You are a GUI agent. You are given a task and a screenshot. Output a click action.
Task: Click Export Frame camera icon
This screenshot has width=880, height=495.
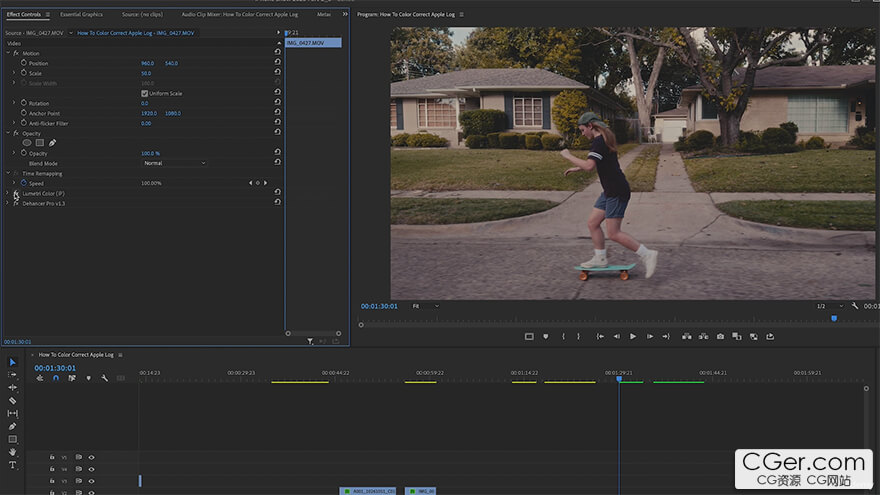click(720, 337)
